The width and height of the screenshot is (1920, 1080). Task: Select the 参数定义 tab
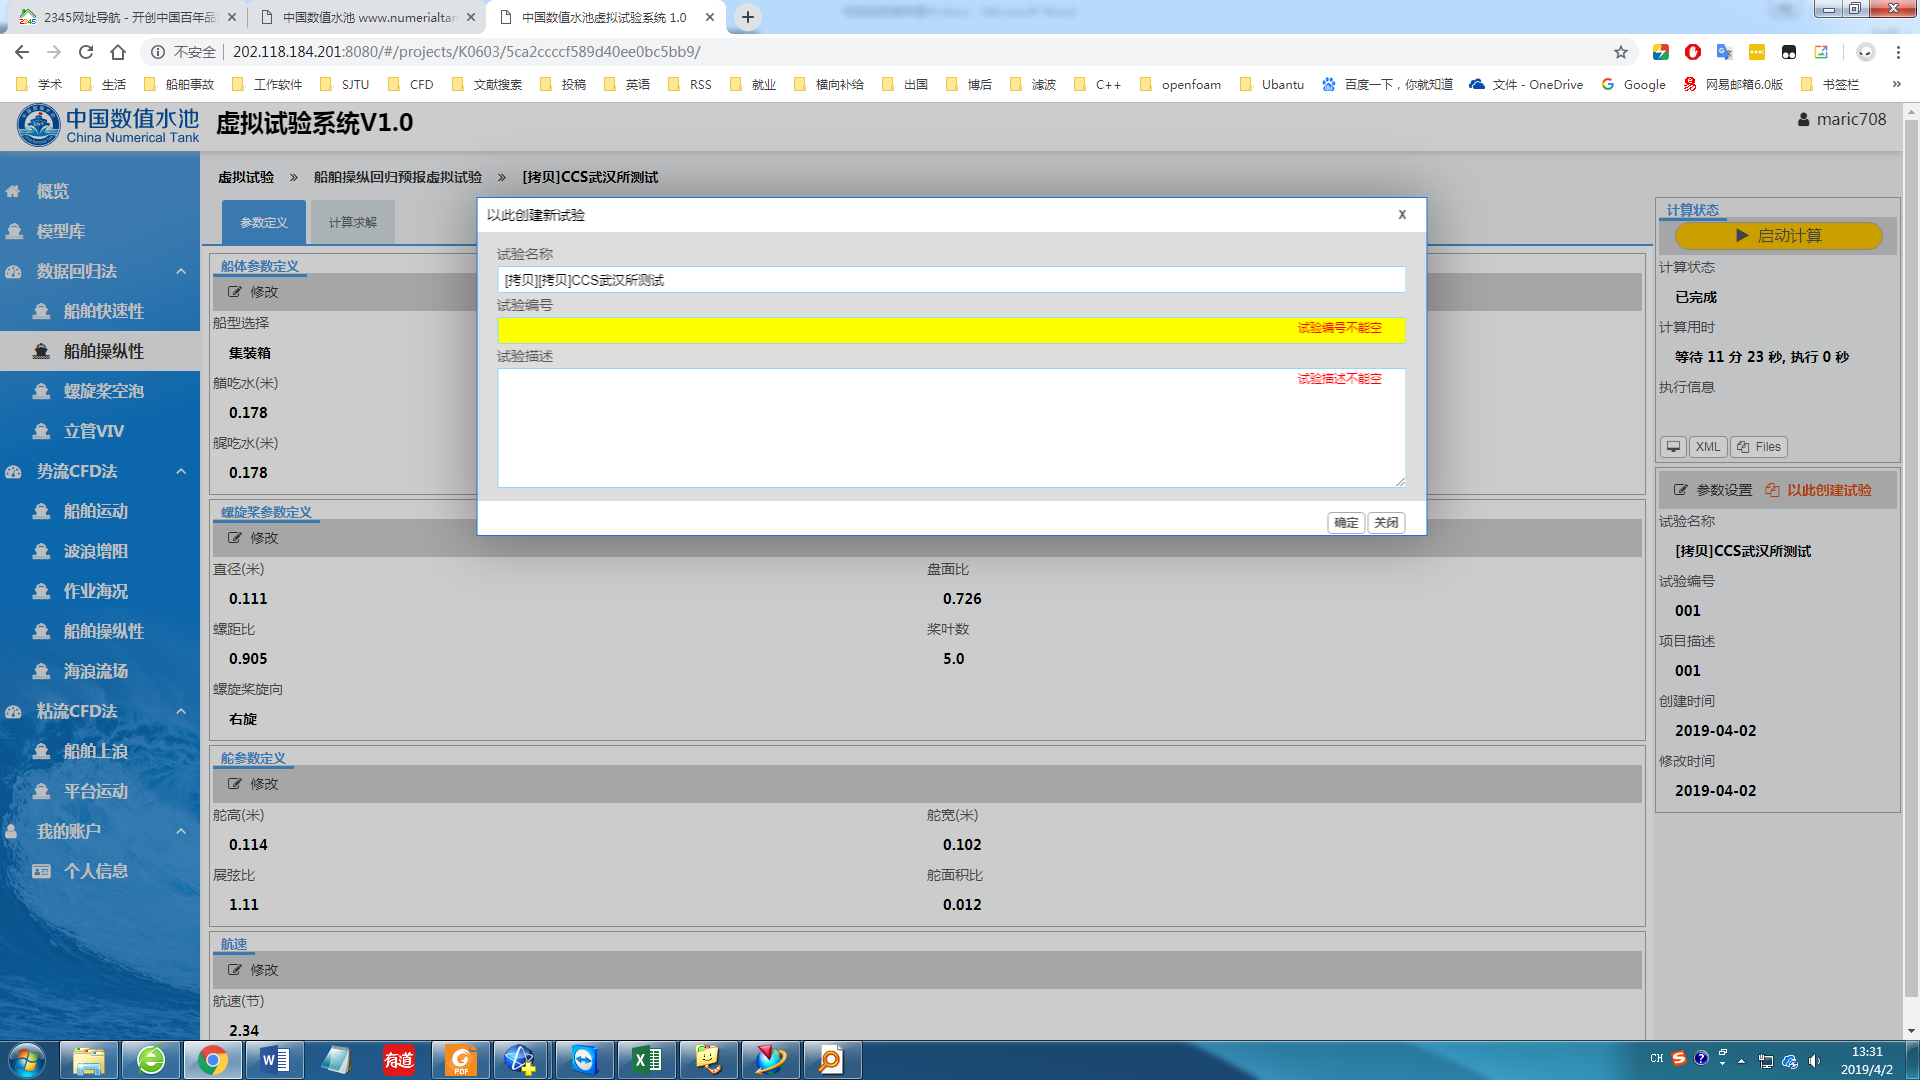264,222
